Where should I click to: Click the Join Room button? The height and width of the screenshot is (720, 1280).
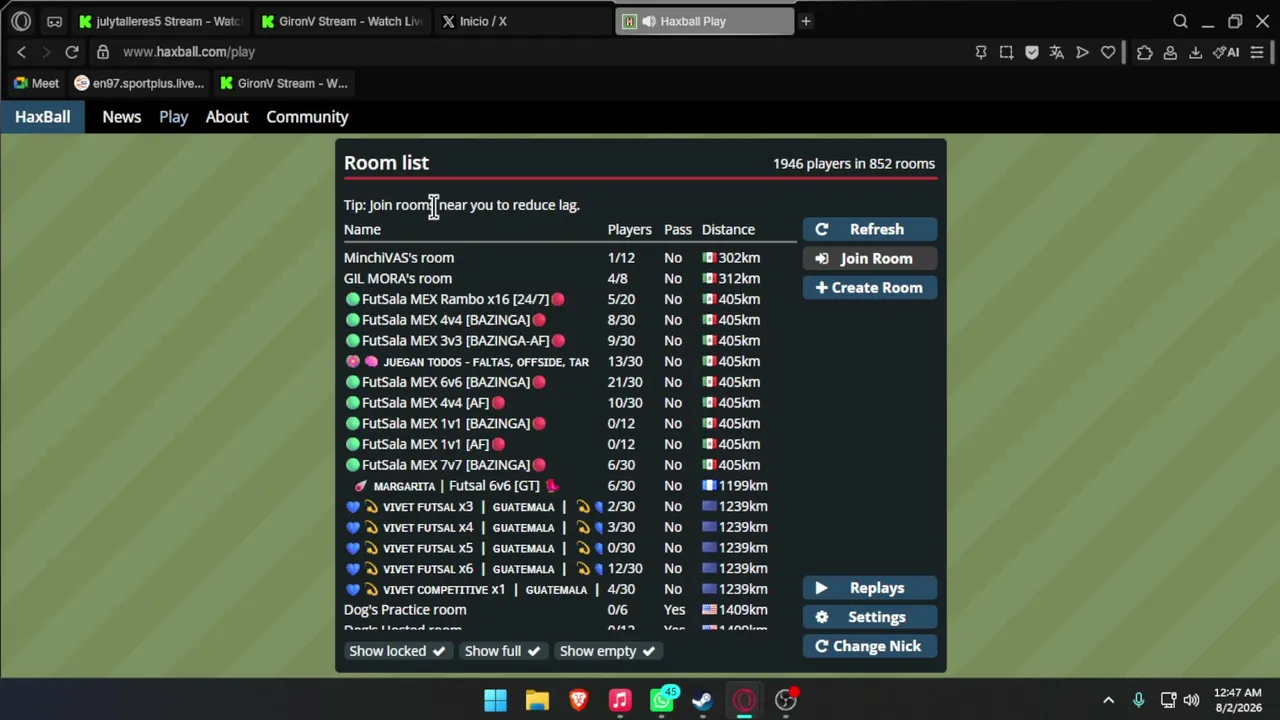(870, 259)
